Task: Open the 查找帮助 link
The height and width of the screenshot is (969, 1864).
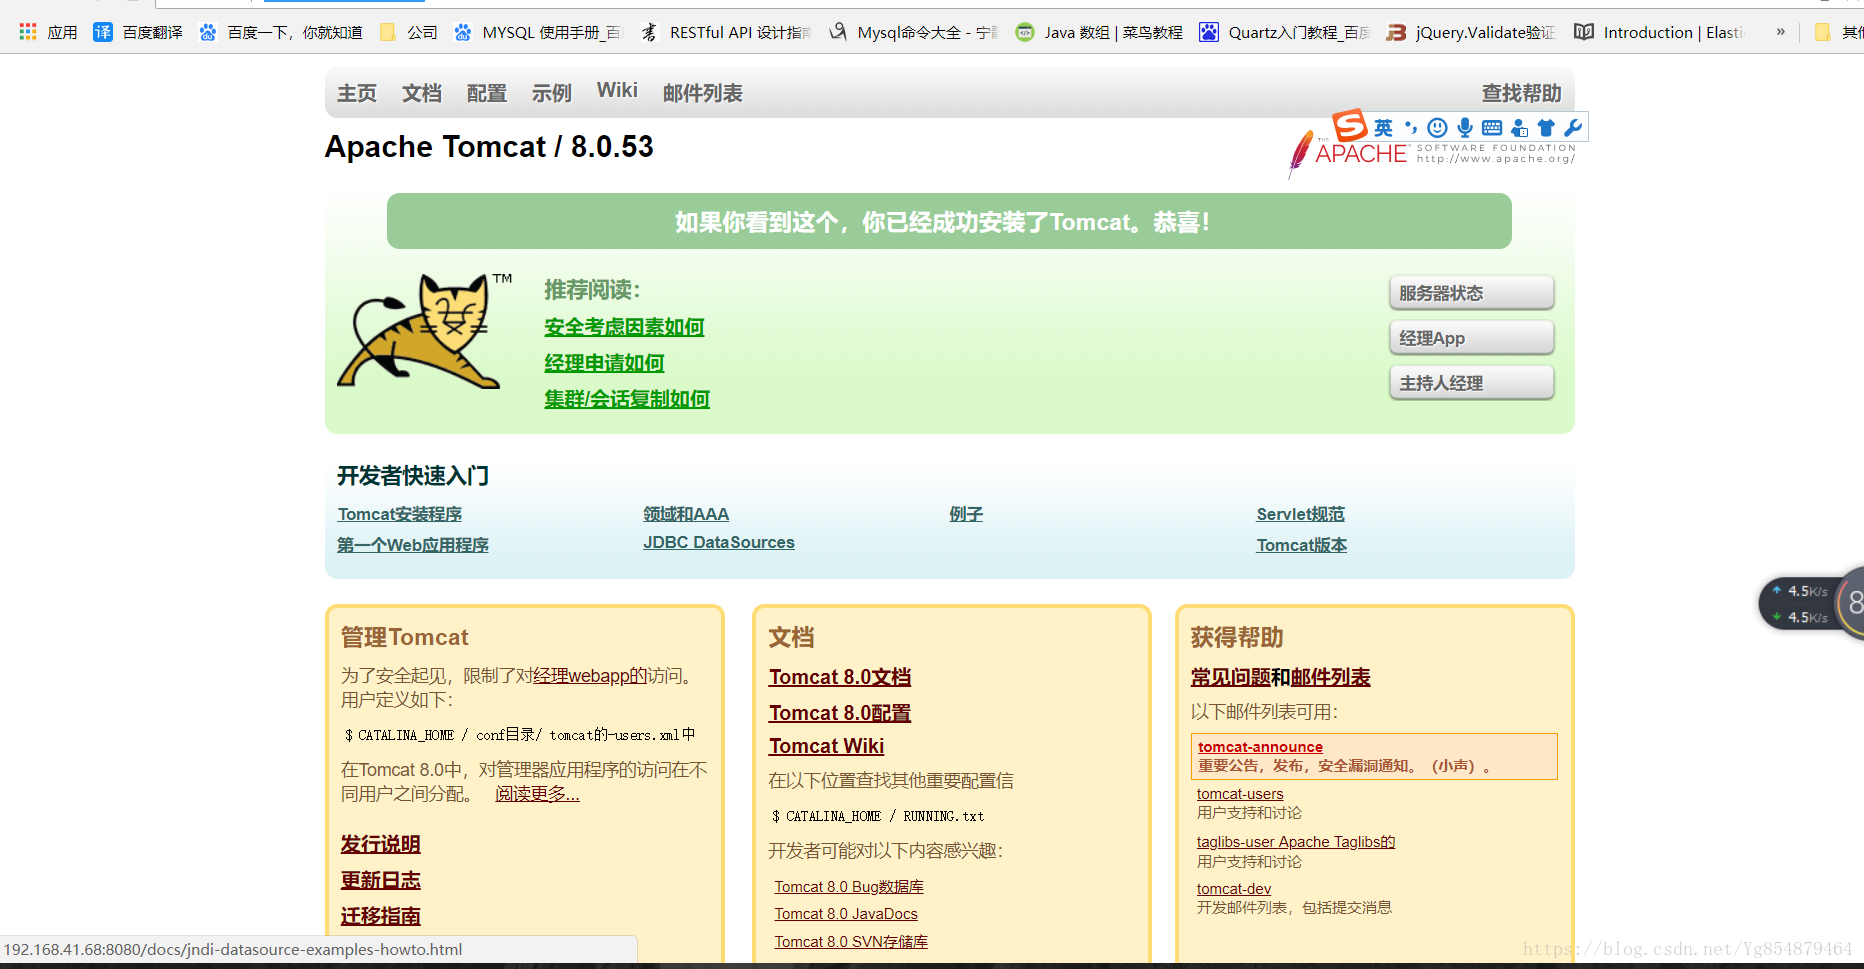Action: pos(1522,93)
